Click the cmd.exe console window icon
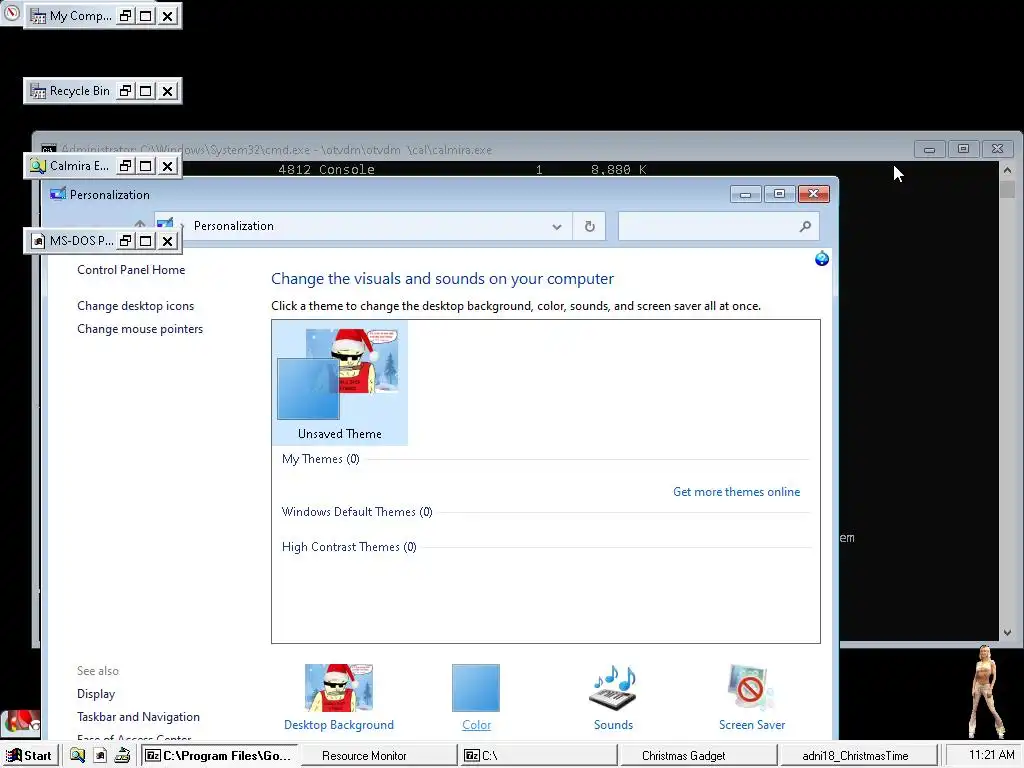Image resolution: width=1024 pixels, height=768 pixels. pos(48,150)
